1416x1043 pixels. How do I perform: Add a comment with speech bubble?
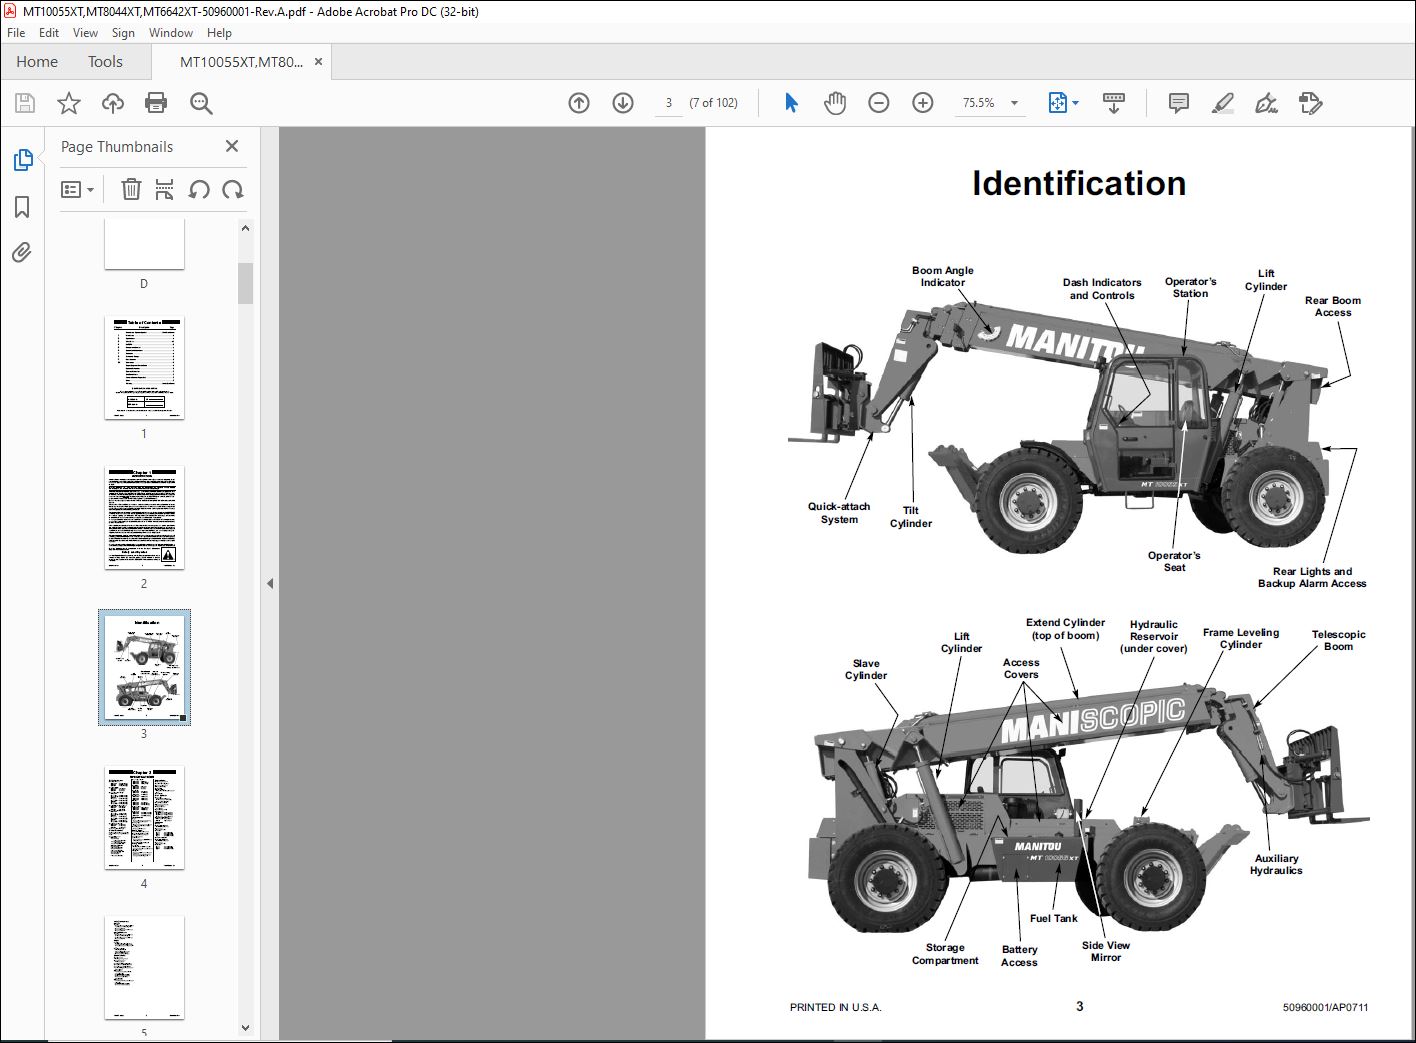click(1179, 103)
